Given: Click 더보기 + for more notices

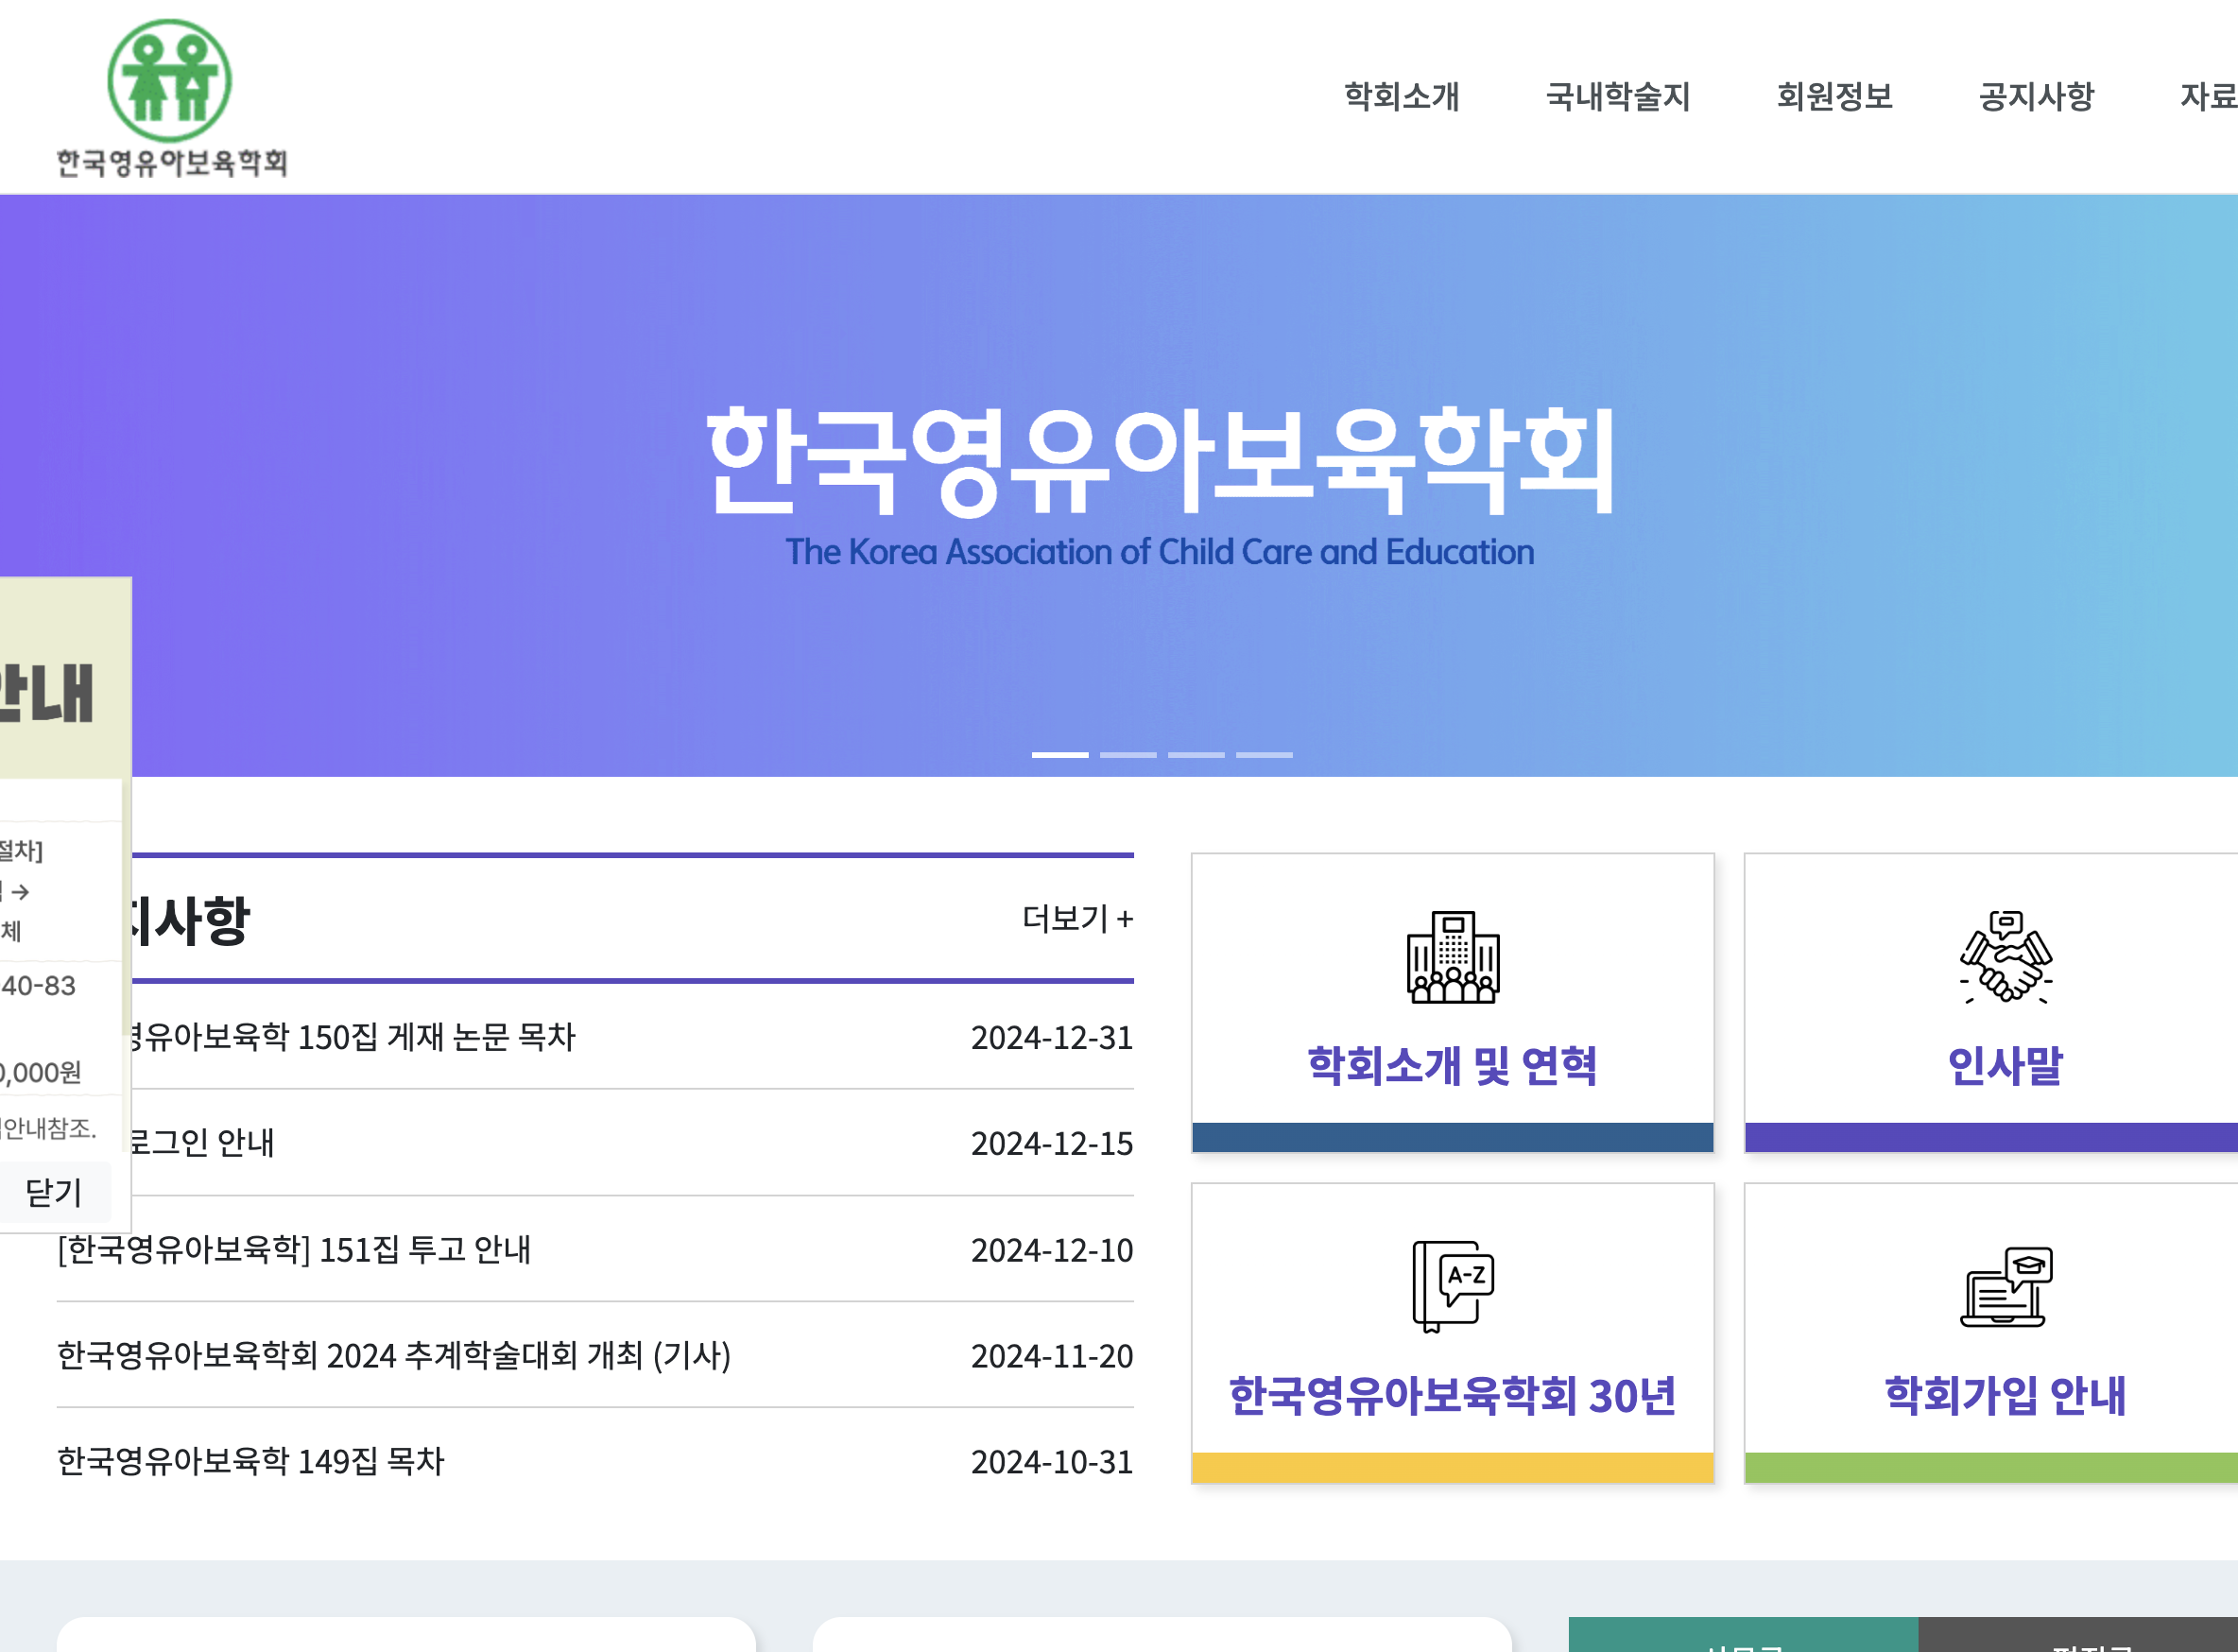Looking at the screenshot, I should [x=1077, y=918].
